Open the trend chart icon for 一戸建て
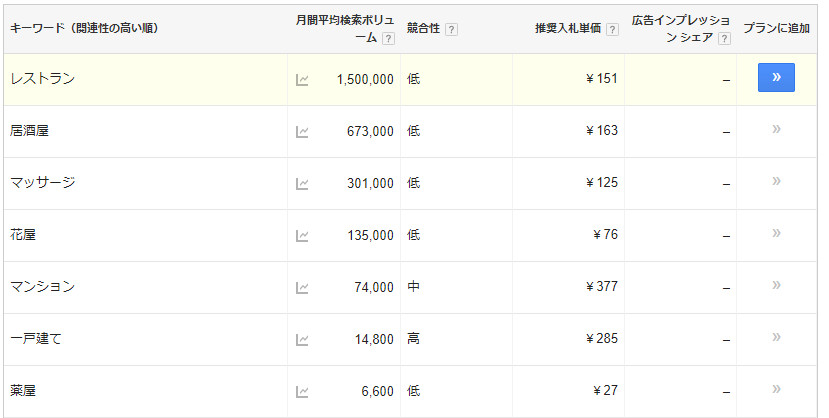The height and width of the screenshot is (418, 829). coord(302,340)
